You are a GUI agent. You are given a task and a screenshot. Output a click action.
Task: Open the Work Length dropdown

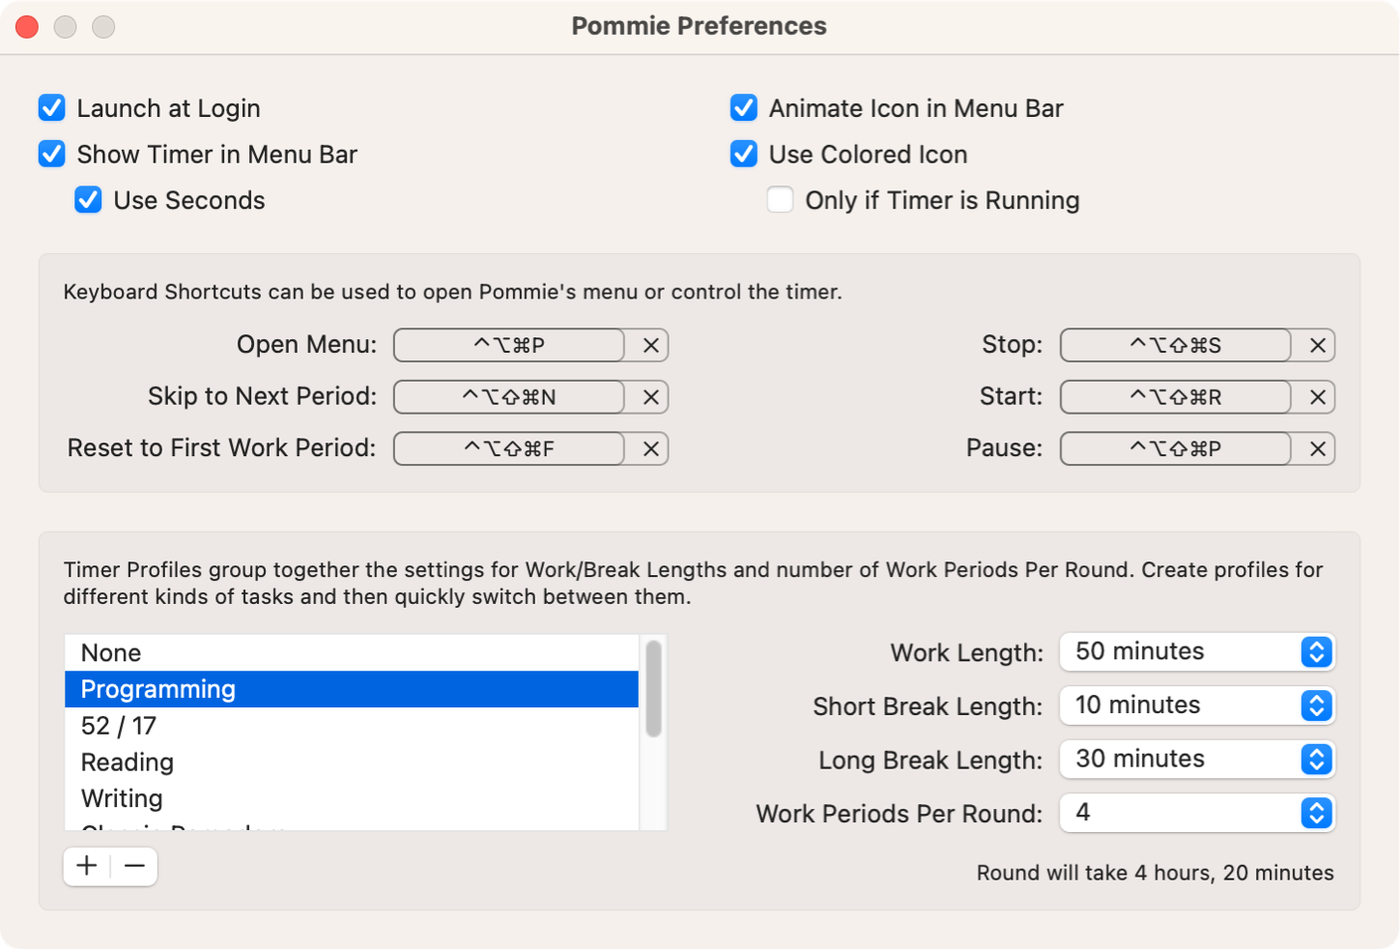1197,652
